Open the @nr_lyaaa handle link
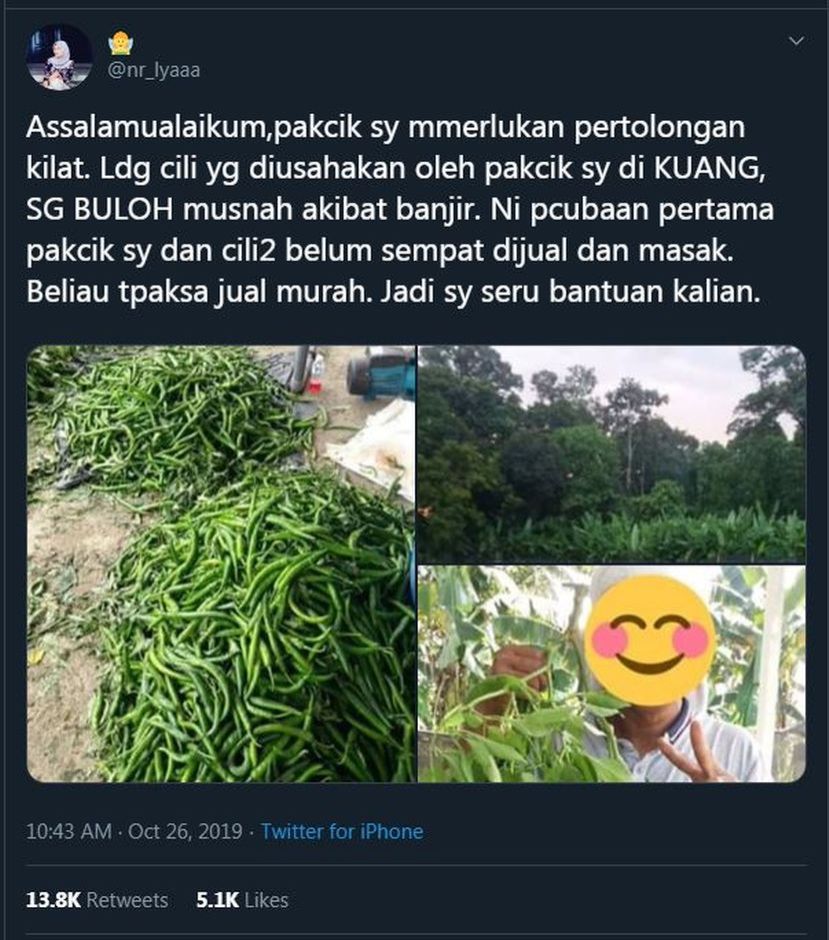Screen dimensions: 829x940 (x=154, y=70)
